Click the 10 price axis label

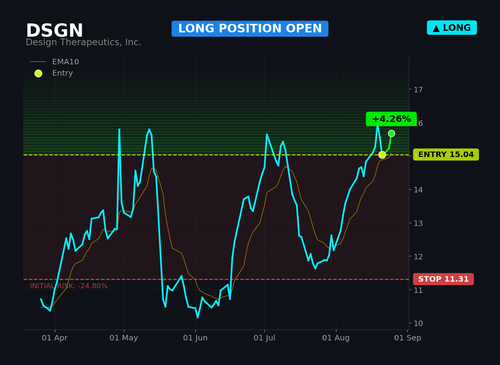pos(418,323)
